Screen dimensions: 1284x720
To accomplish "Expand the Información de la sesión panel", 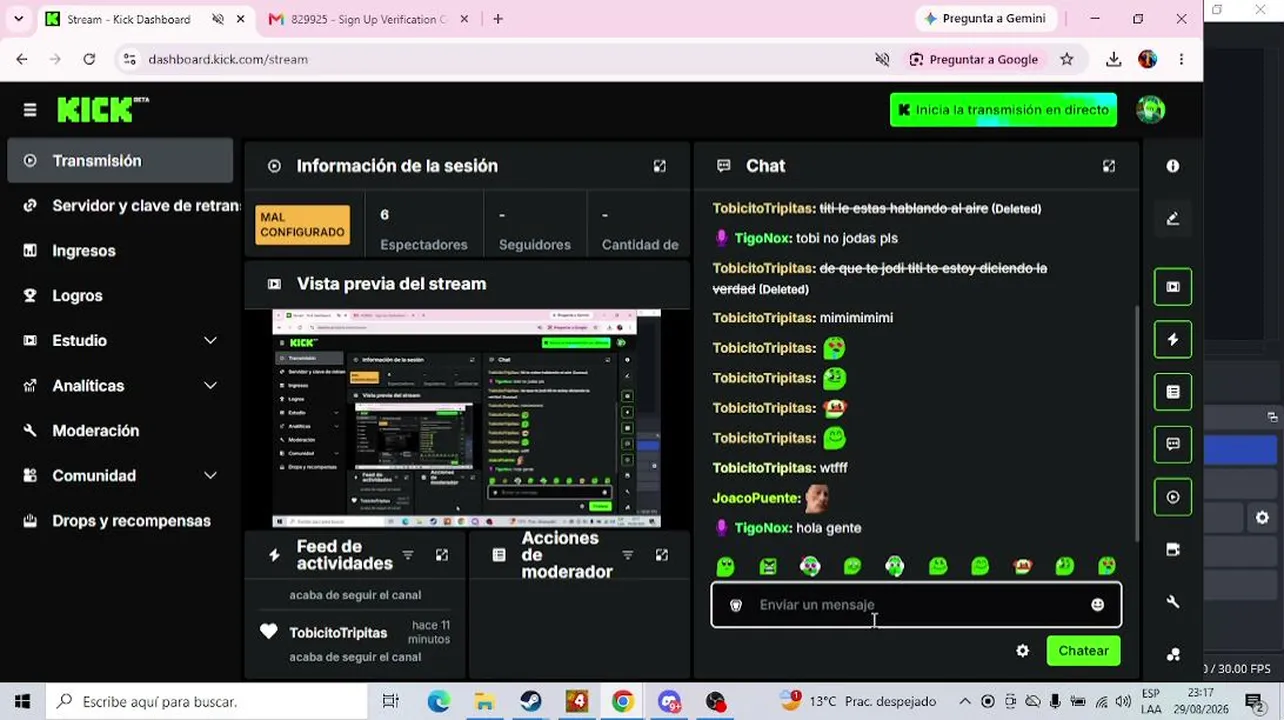I will click(660, 166).
